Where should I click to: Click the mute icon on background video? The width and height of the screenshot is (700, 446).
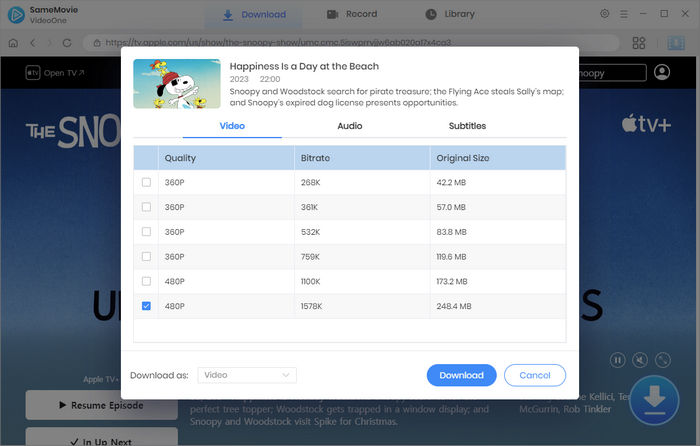[640, 360]
